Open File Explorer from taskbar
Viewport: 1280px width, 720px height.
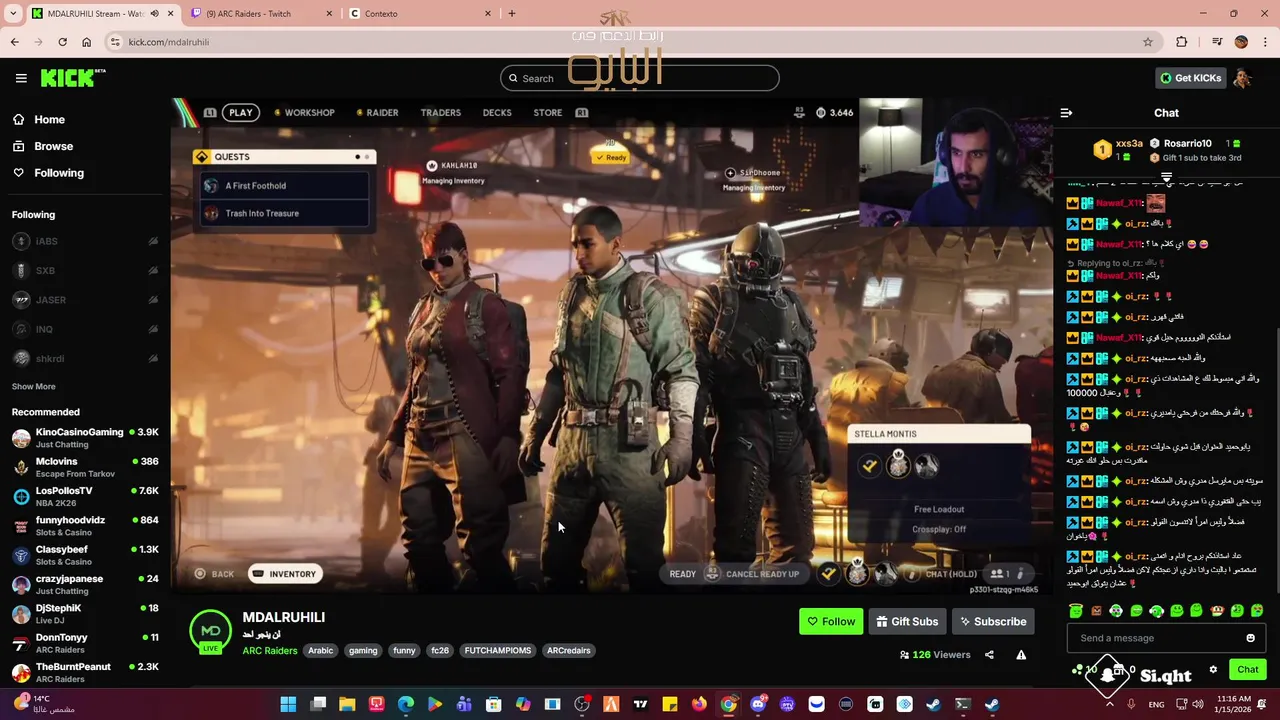347,704
